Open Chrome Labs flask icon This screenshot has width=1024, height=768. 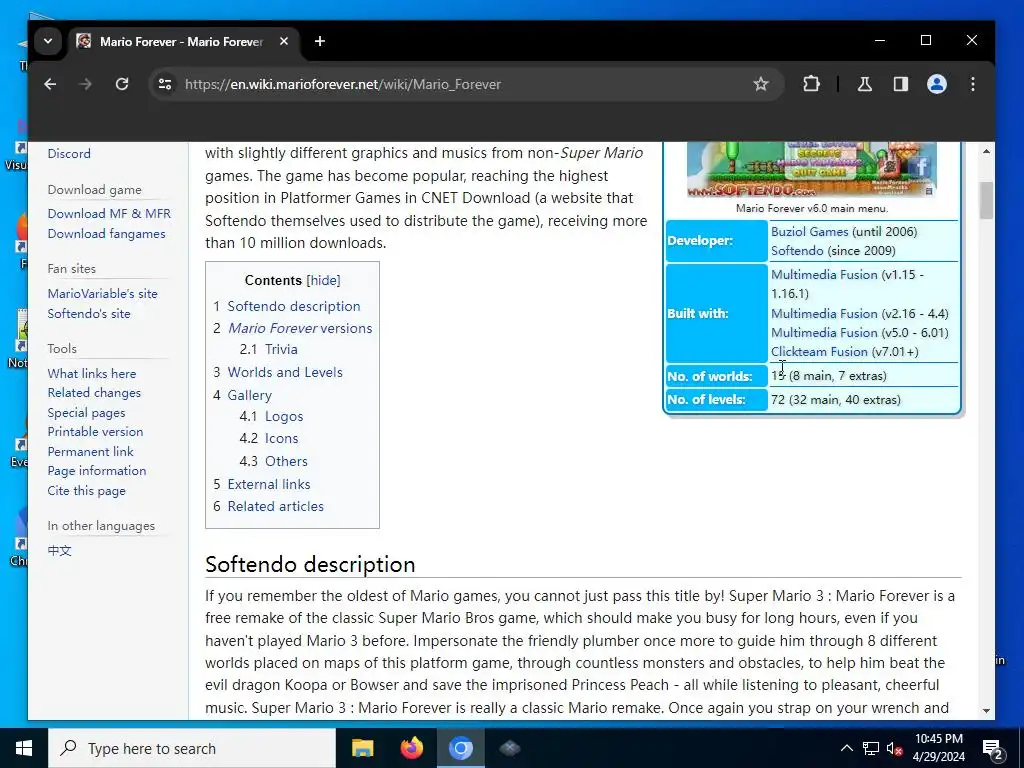tap(865, 84)
